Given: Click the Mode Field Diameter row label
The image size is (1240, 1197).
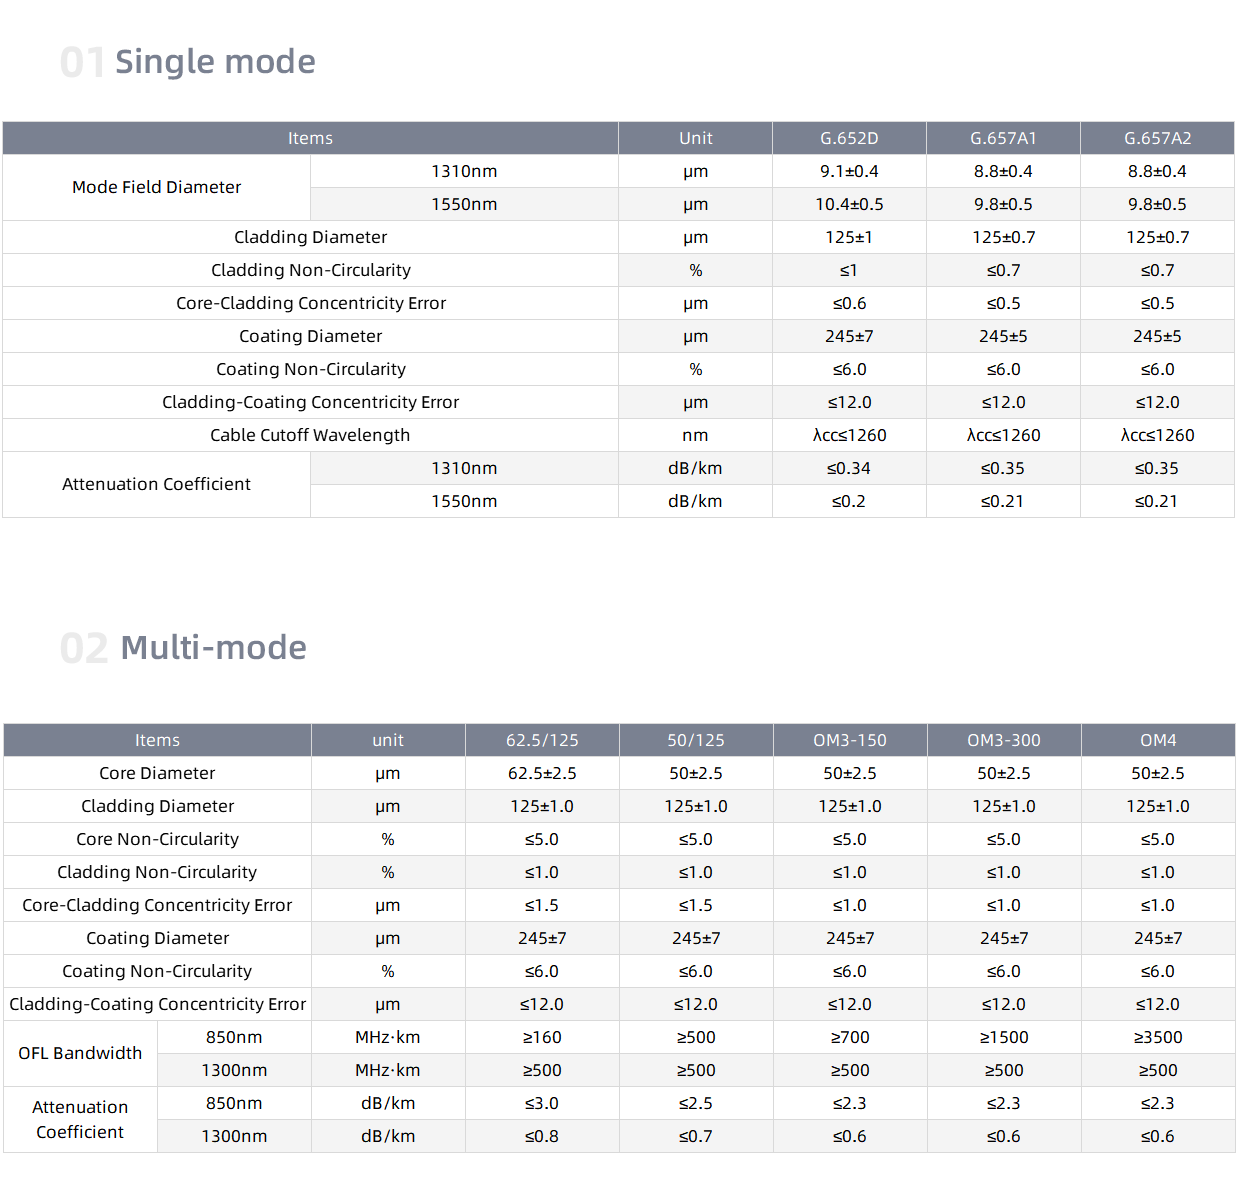Looking at the screenshot, I should 156,187.
